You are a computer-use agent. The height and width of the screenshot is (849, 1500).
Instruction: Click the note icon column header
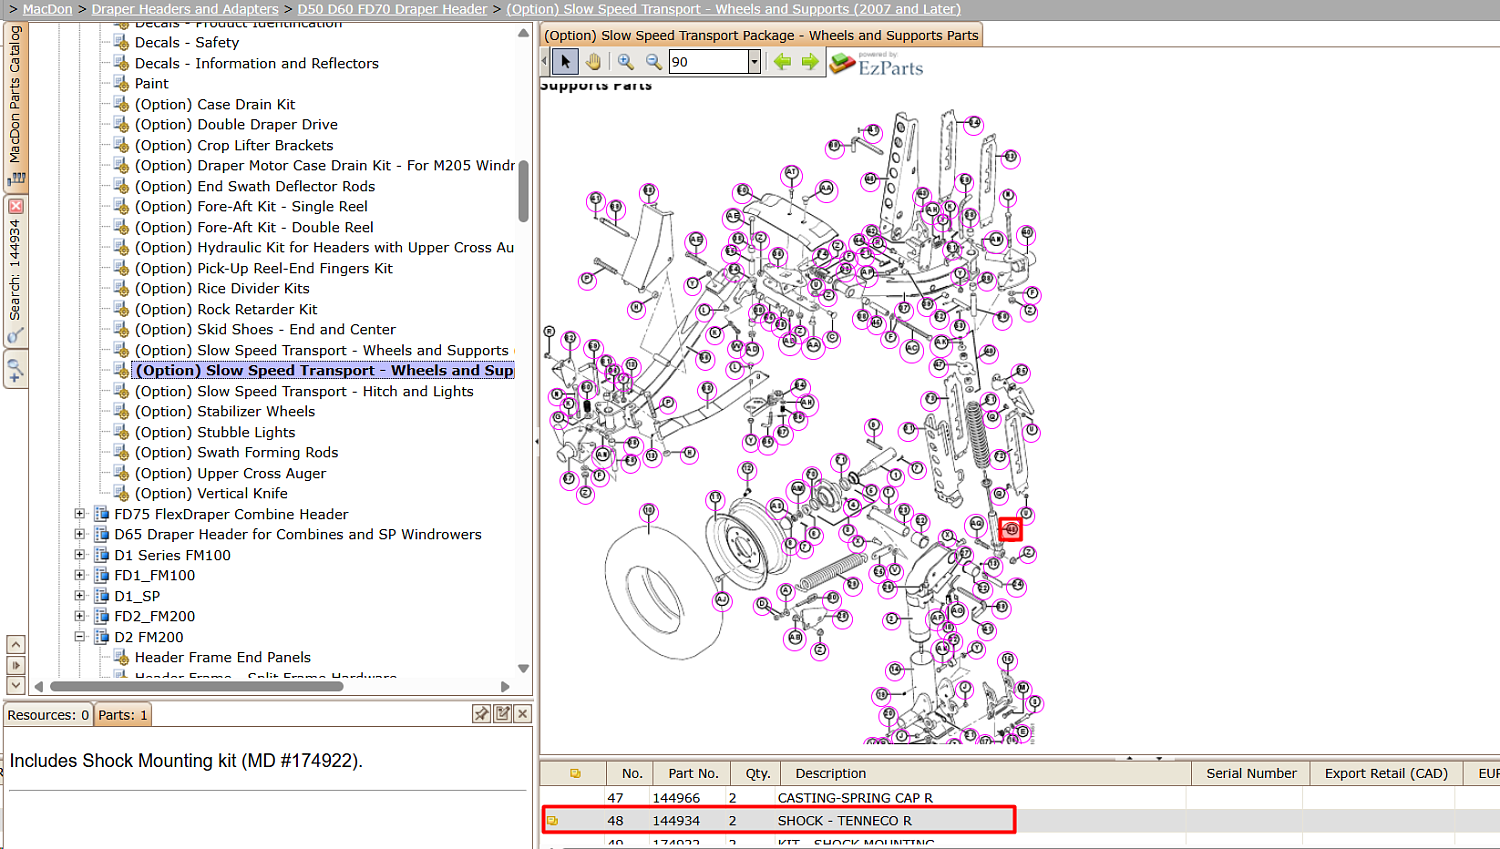pos(575,773)
